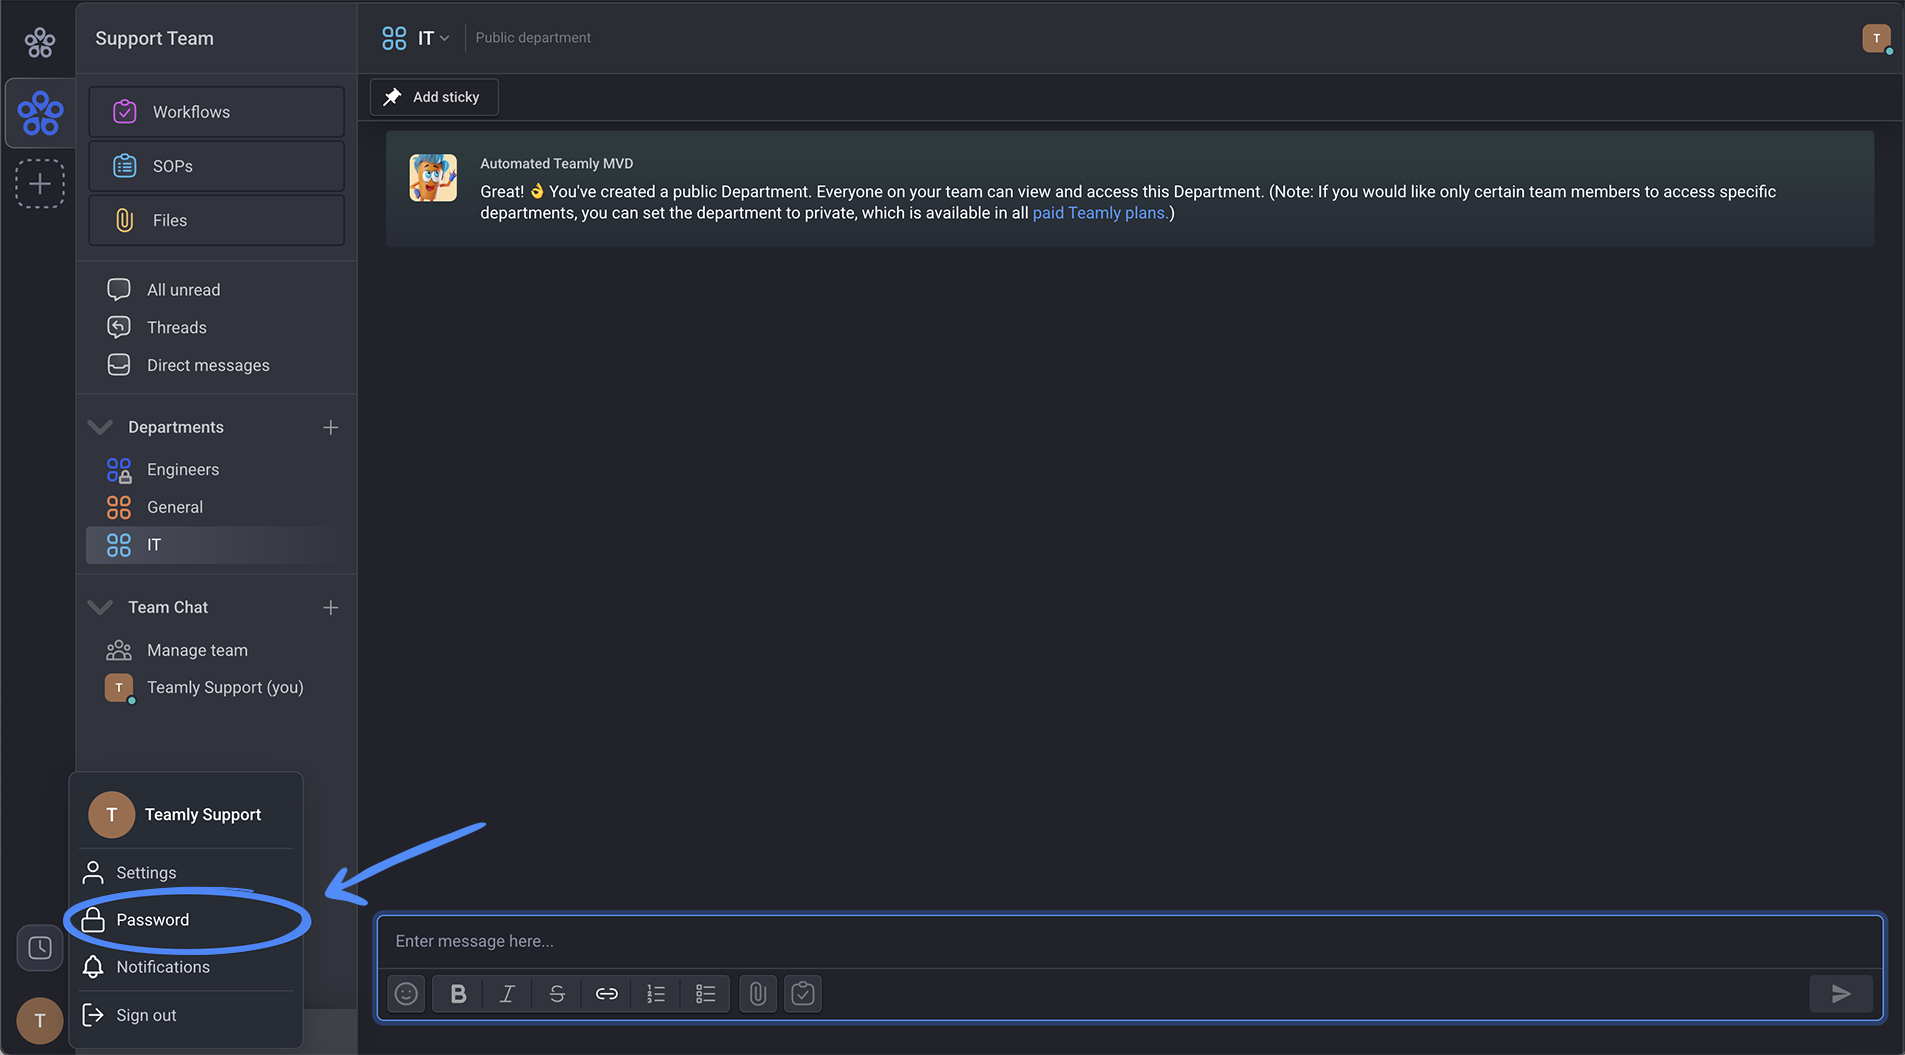Open SOPs section

click(x=216, y=166)
